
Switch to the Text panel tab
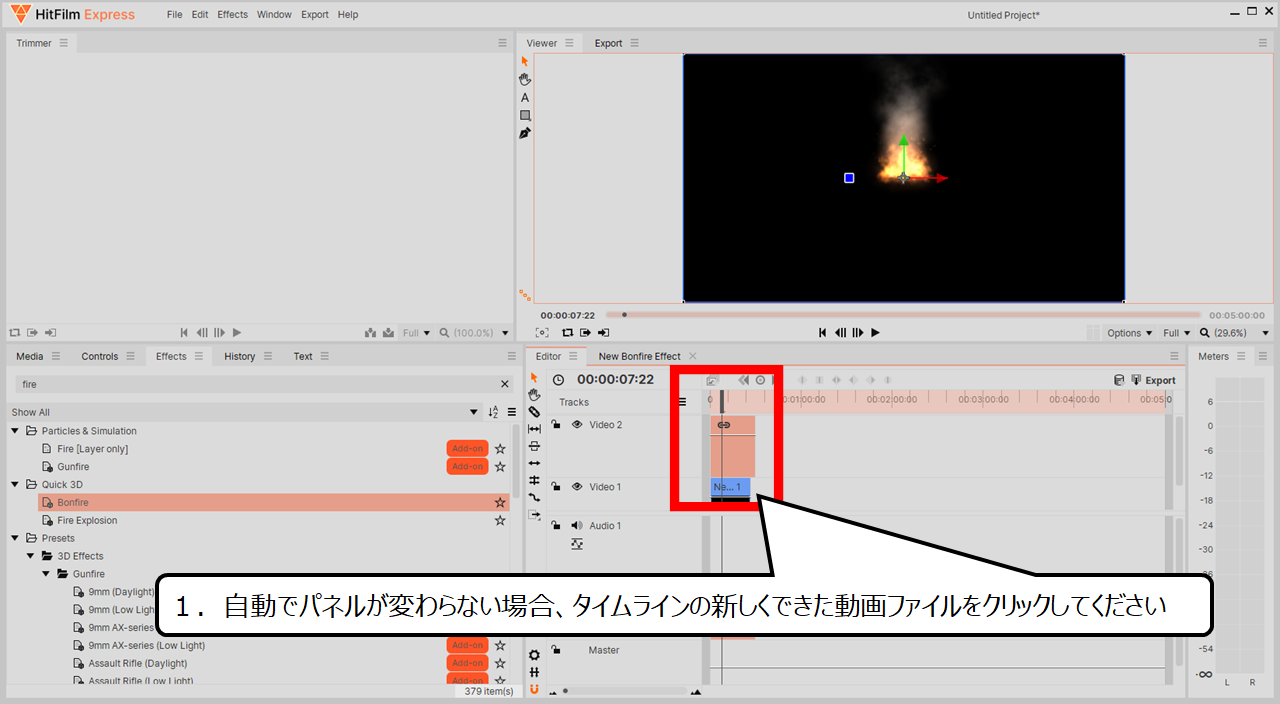(x=303, y=356)
